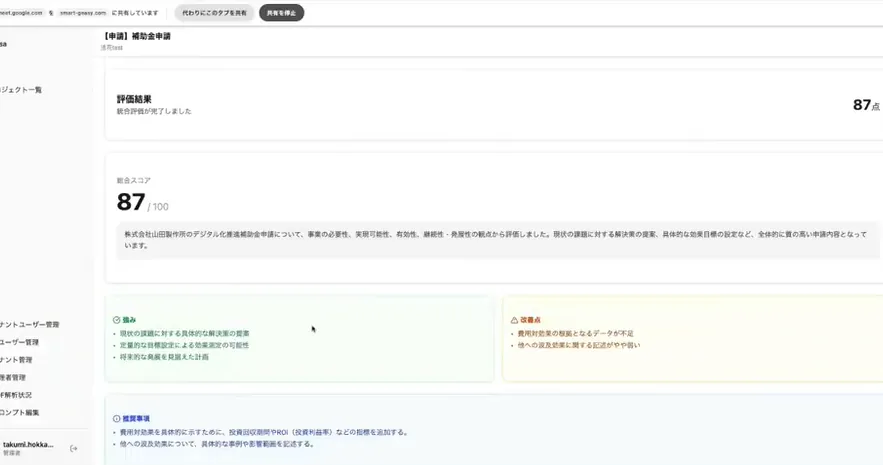
Task: Click the 評価結果 heading
Action: (x=134, y=99)
